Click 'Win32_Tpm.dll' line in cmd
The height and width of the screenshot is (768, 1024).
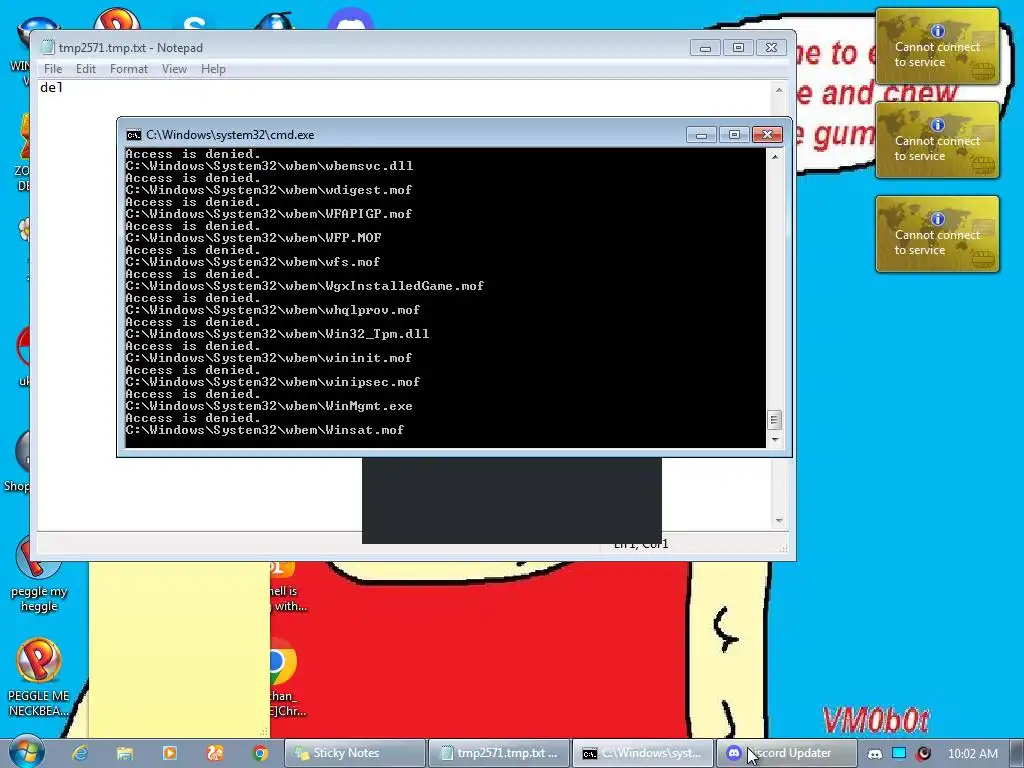click(x=278, y=334)
